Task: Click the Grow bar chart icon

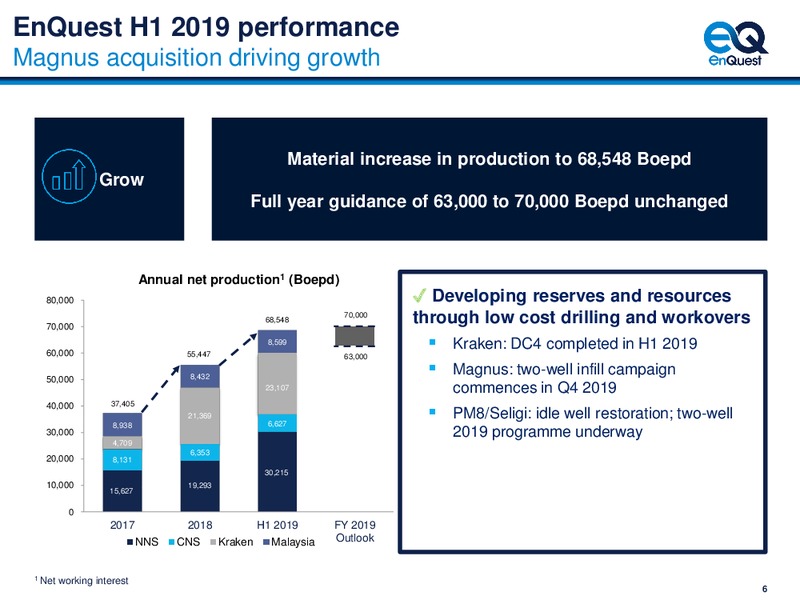Action: pos(69,176)
